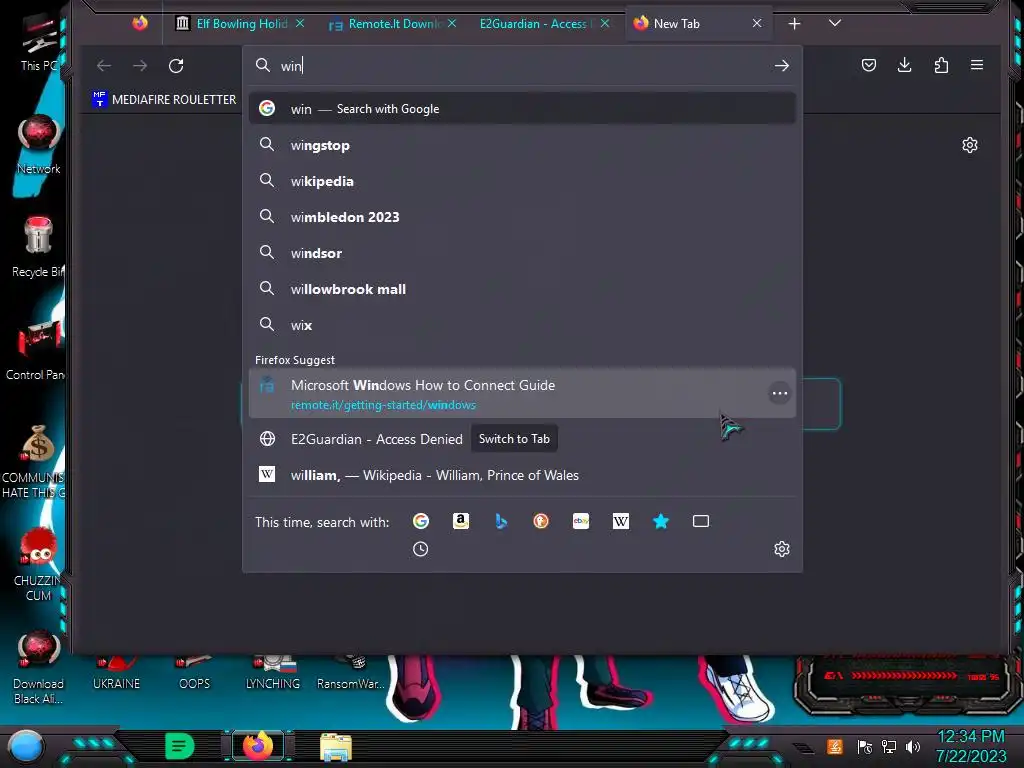1024x768 pixels.
Task: Search this time with DuckDuckGo
Action: click(x=541, y=521)
